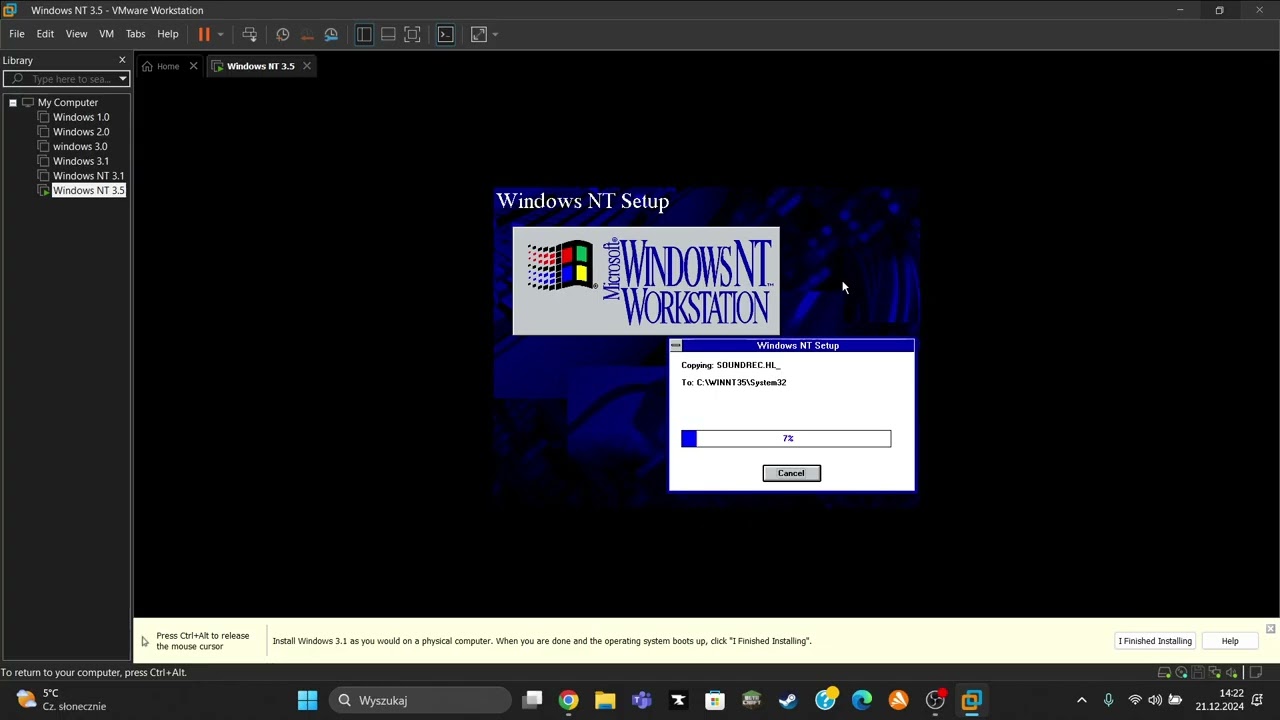Open the library search dropdown arrow

pyautogui.click(x=123, y=79)
